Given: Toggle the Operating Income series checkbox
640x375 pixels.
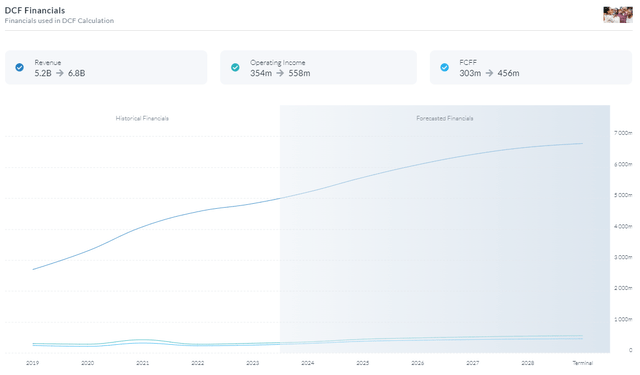Looking at the screenshot, I should pyautogui.click(x=235, y=67).
